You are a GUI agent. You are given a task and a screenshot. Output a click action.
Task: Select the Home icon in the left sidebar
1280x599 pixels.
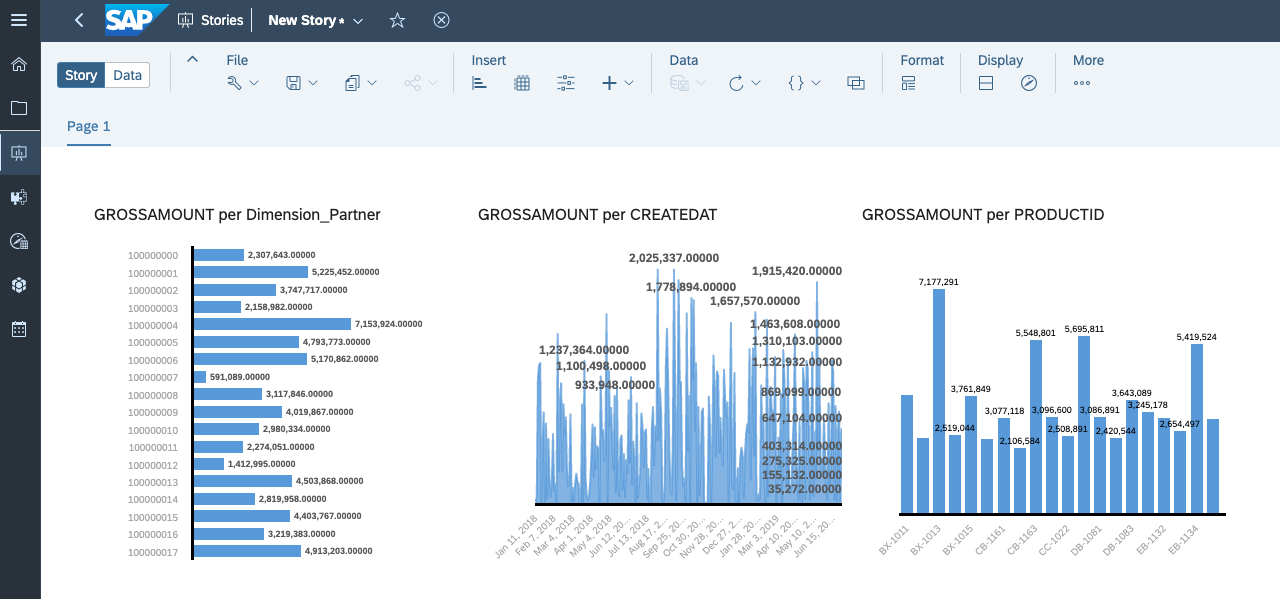click(19, 64)
